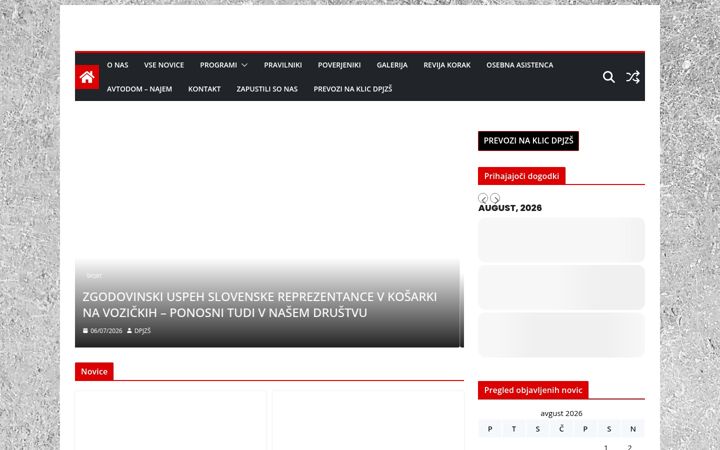Go to the home page icon

[87, 77]
